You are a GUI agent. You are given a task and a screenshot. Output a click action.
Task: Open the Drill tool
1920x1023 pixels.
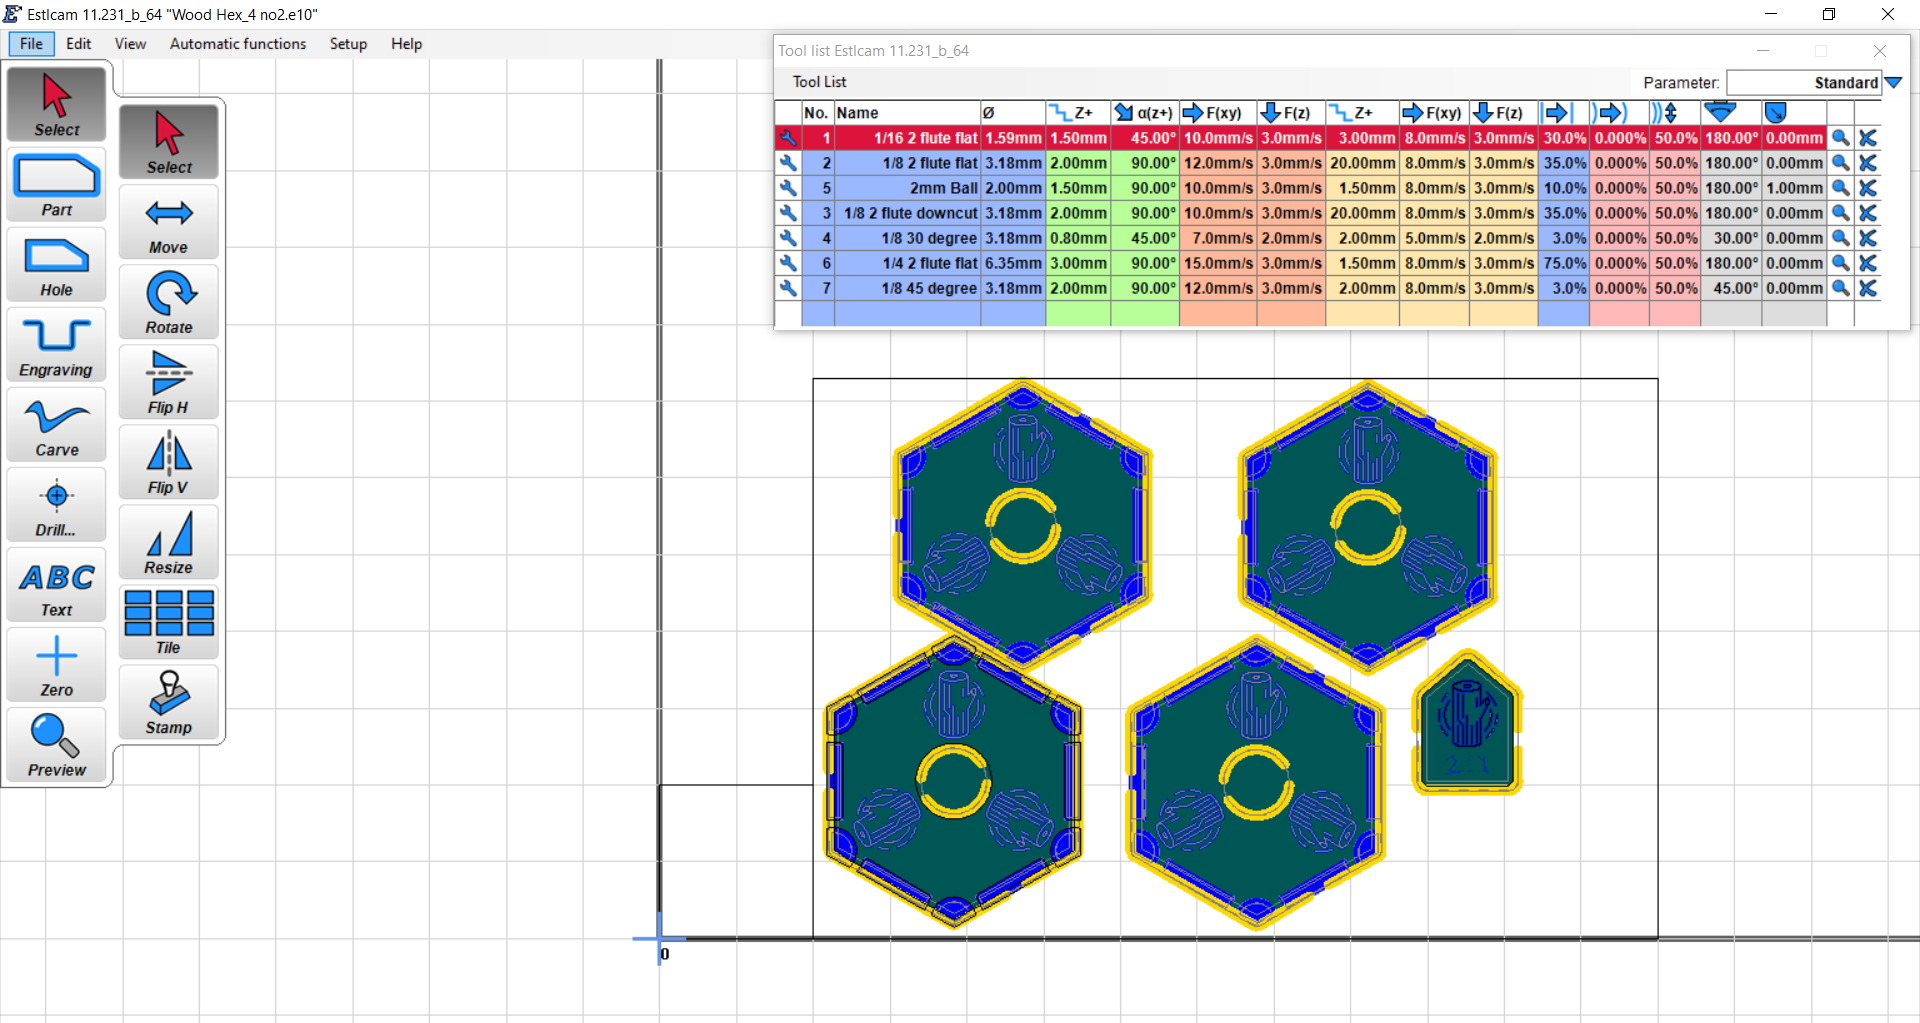pyautogui.click(x=57, y=505)
